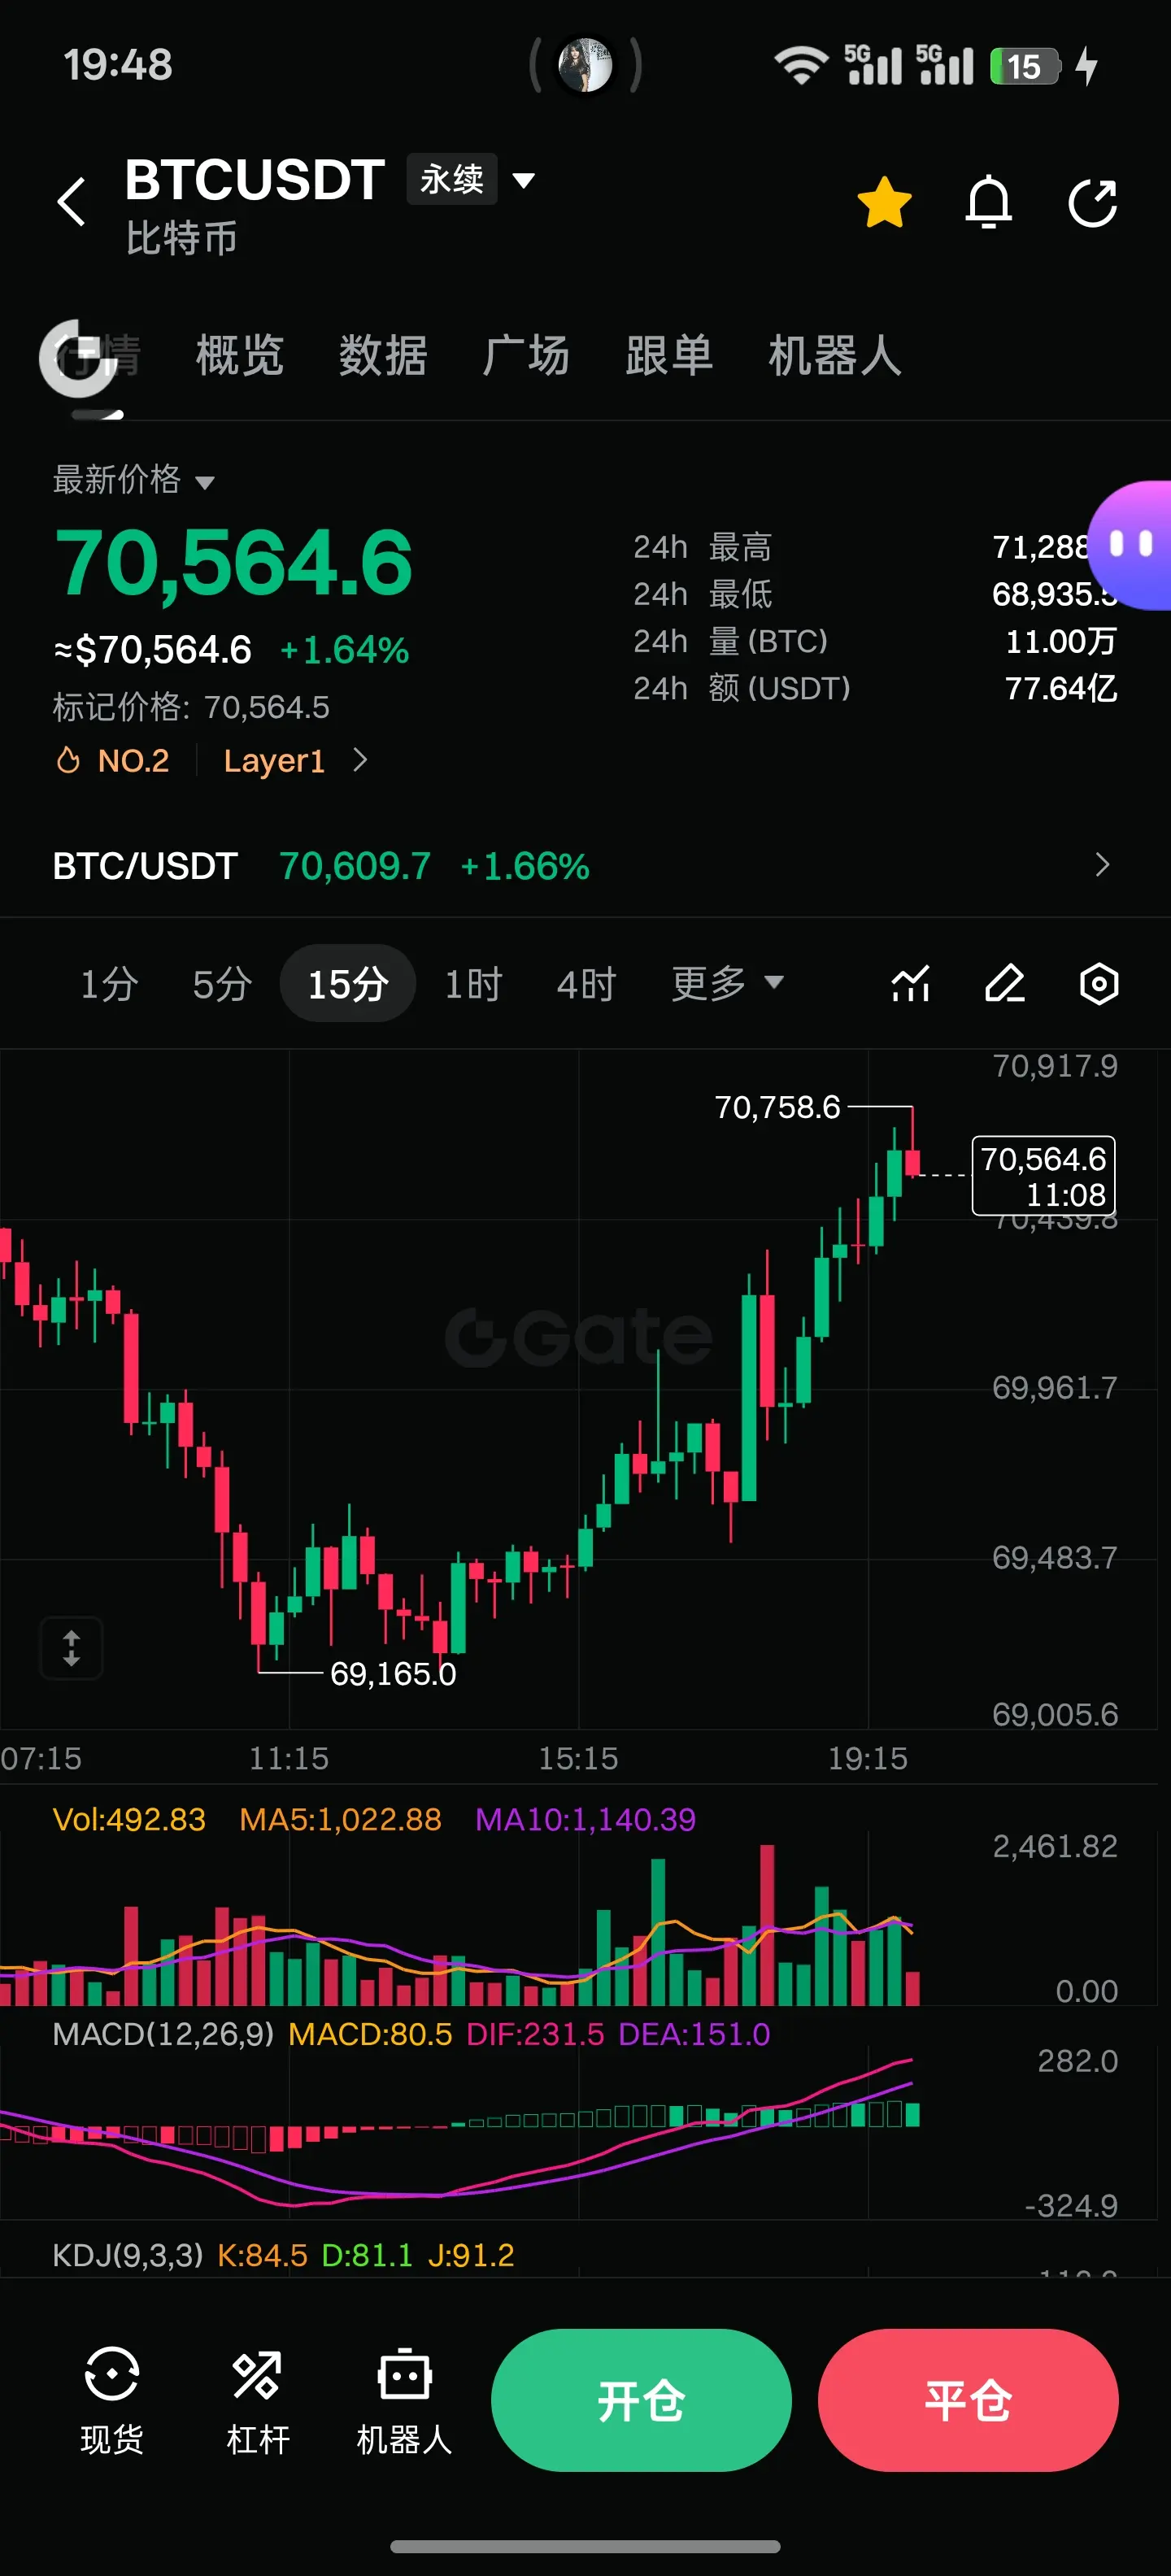Open the 永续 contract type dropdown

point(472,180)
